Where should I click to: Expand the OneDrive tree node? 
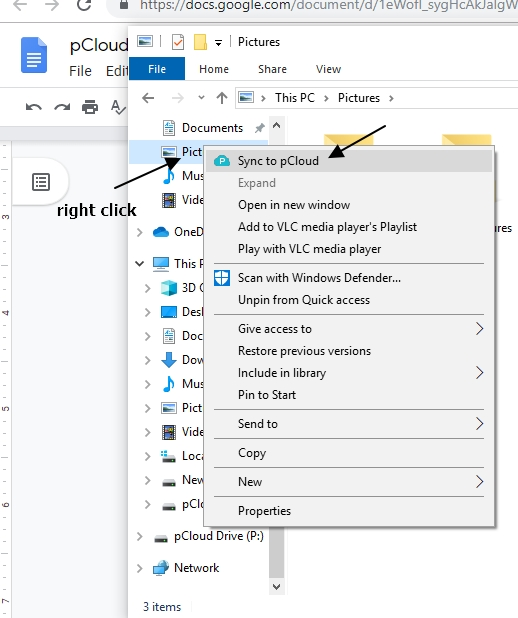click(140, 232)
